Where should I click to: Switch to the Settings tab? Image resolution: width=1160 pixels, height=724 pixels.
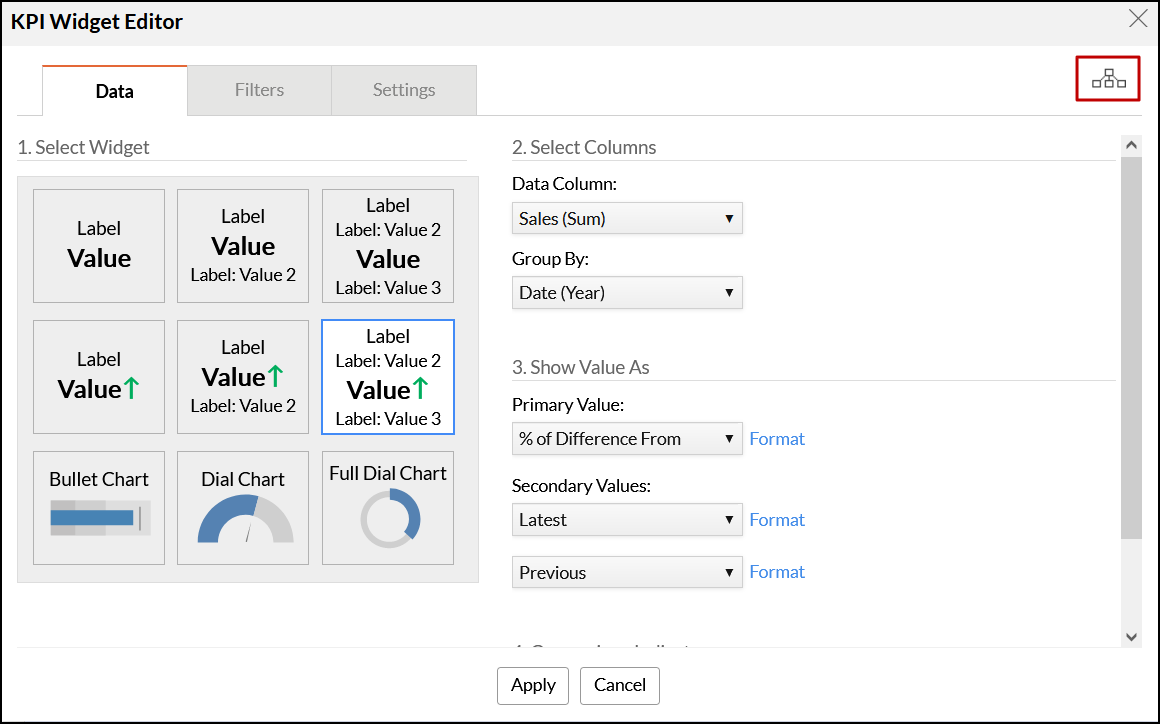pyautogui.click(x=404, y=90)
